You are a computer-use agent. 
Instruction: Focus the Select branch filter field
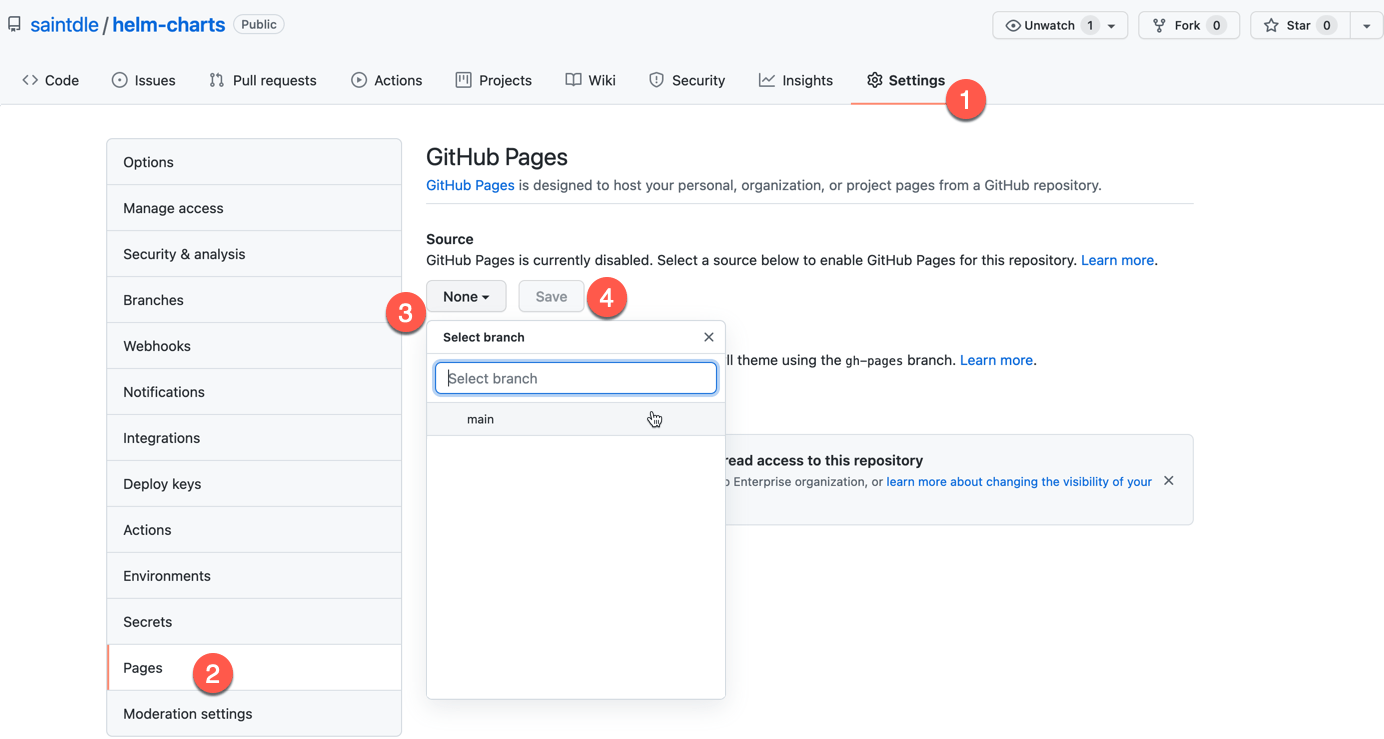pyautogui.click(x=576, y=378)
